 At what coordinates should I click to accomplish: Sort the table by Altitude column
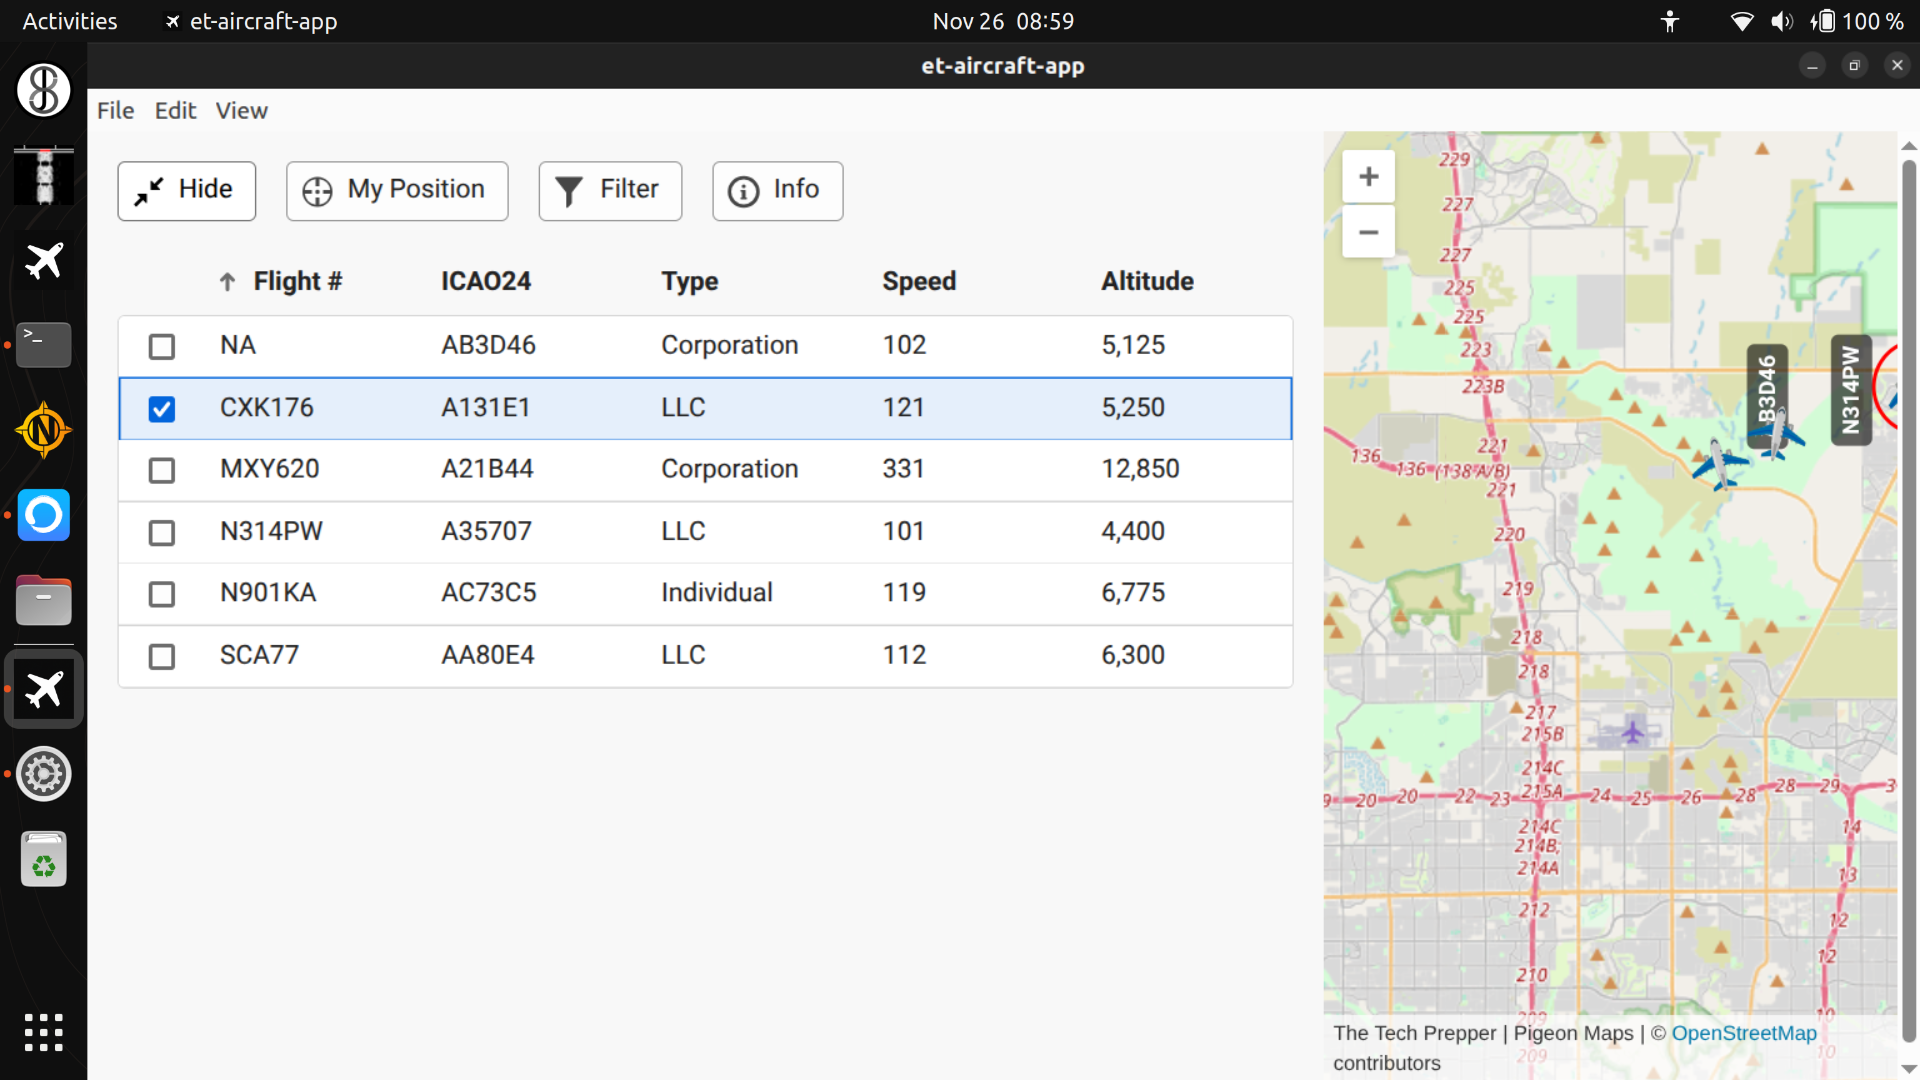point(1147,282)
